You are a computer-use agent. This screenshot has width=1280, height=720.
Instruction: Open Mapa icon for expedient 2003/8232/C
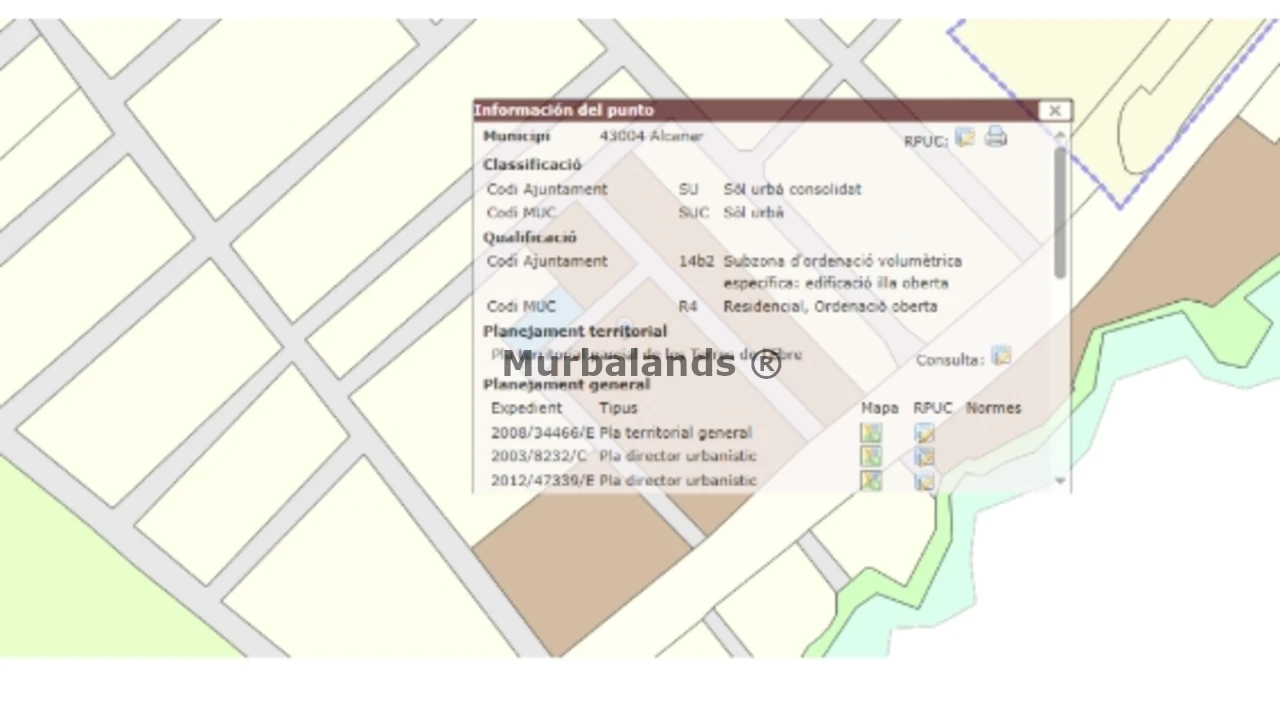coord(871,457)
